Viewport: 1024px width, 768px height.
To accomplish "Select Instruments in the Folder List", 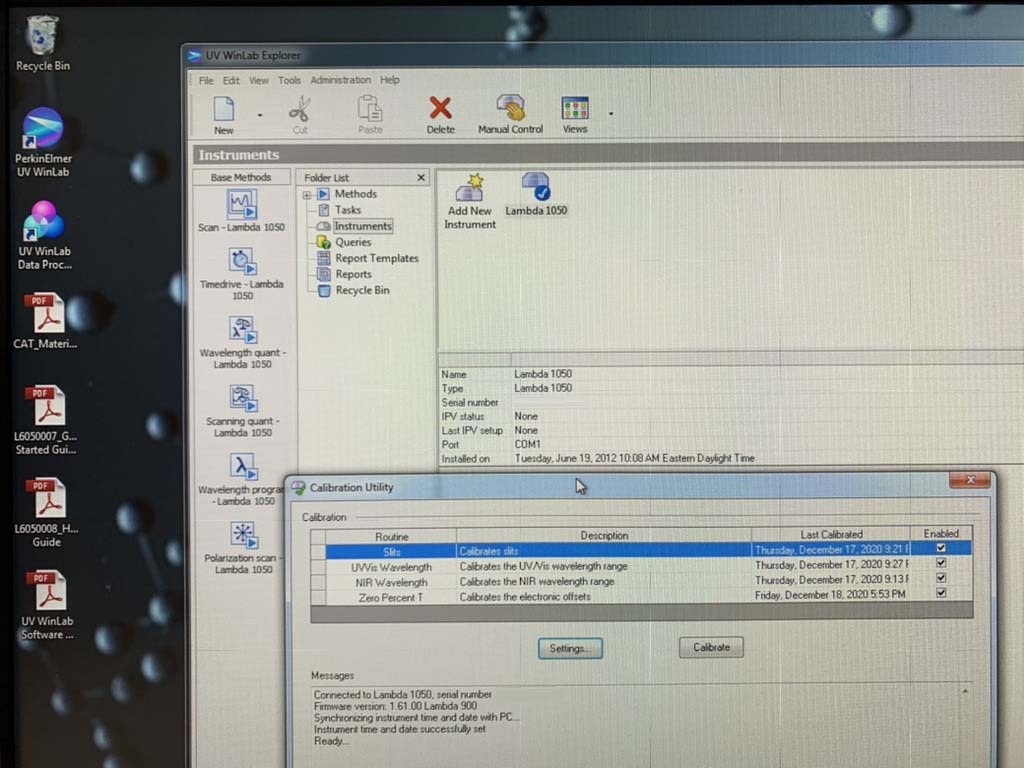I will tap(362, 226).
